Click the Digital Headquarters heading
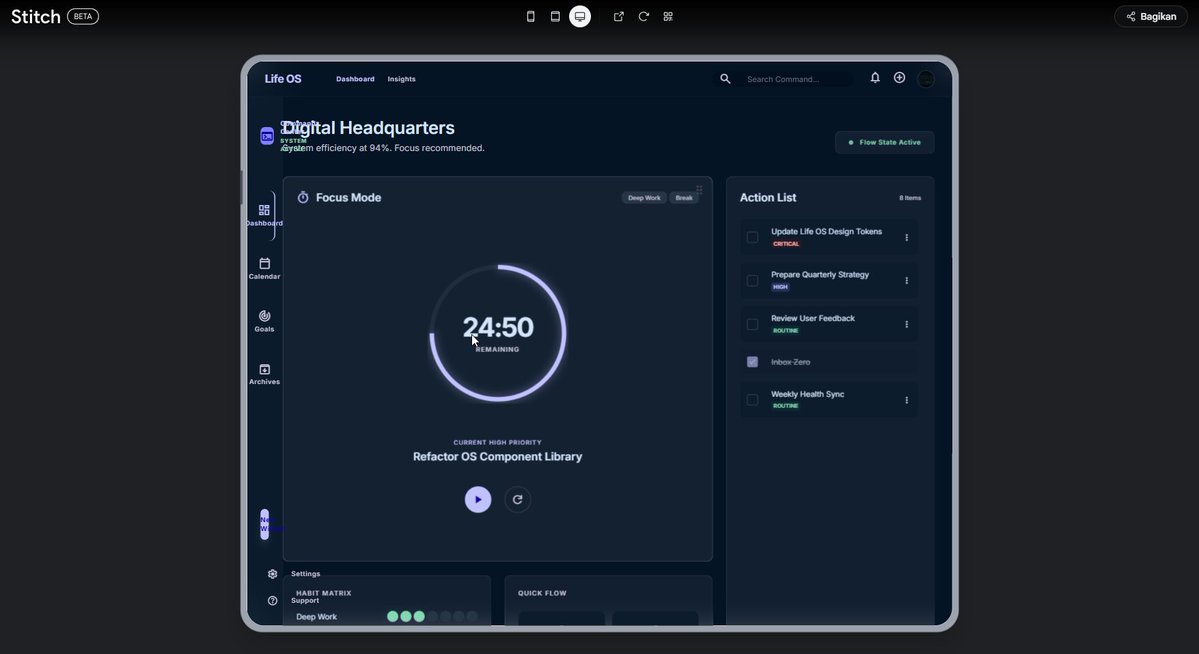 pos(369,128)
